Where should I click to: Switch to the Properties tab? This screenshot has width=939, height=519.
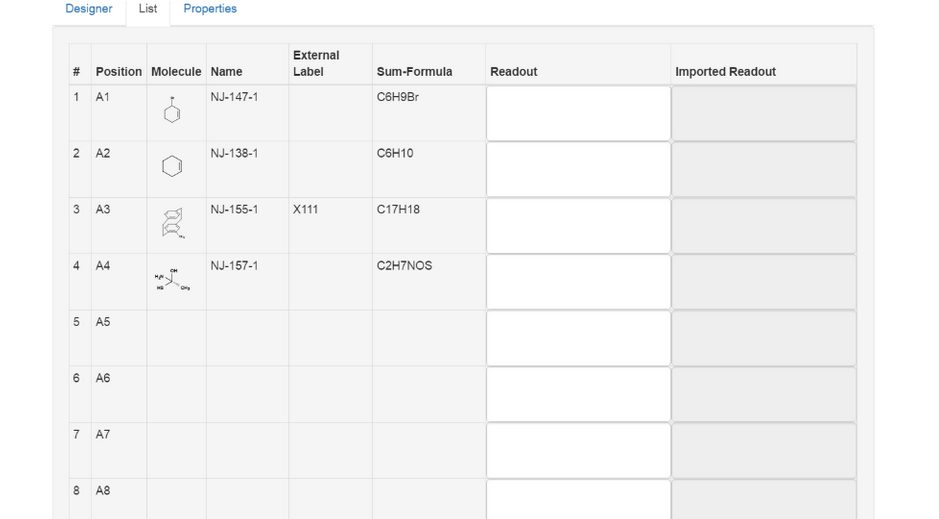click(x=210, y=9)
